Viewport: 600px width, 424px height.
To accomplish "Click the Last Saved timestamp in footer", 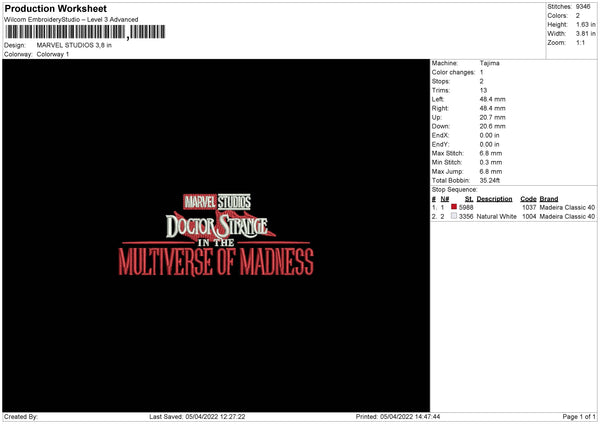I will 197,417.
